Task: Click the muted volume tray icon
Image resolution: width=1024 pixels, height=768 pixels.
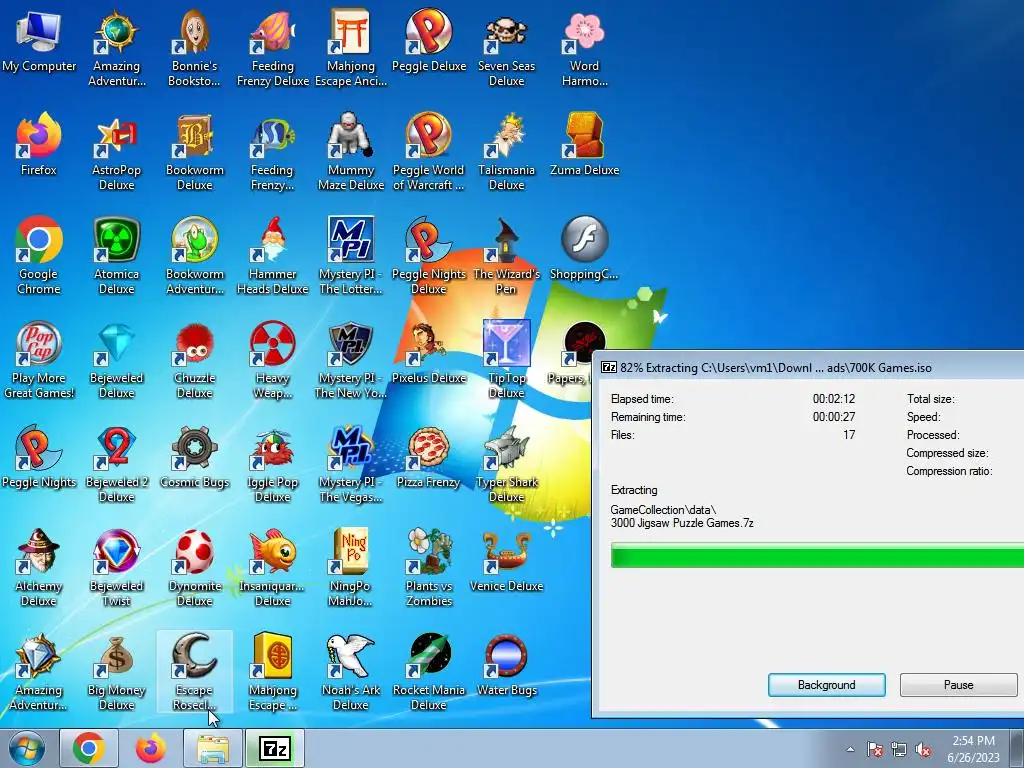Action: point(923,749)
